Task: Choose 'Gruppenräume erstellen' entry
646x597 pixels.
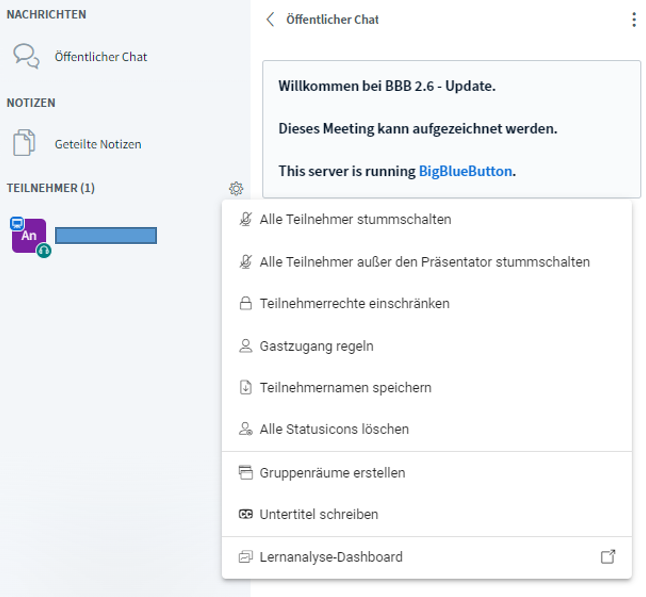Action: 427,473
